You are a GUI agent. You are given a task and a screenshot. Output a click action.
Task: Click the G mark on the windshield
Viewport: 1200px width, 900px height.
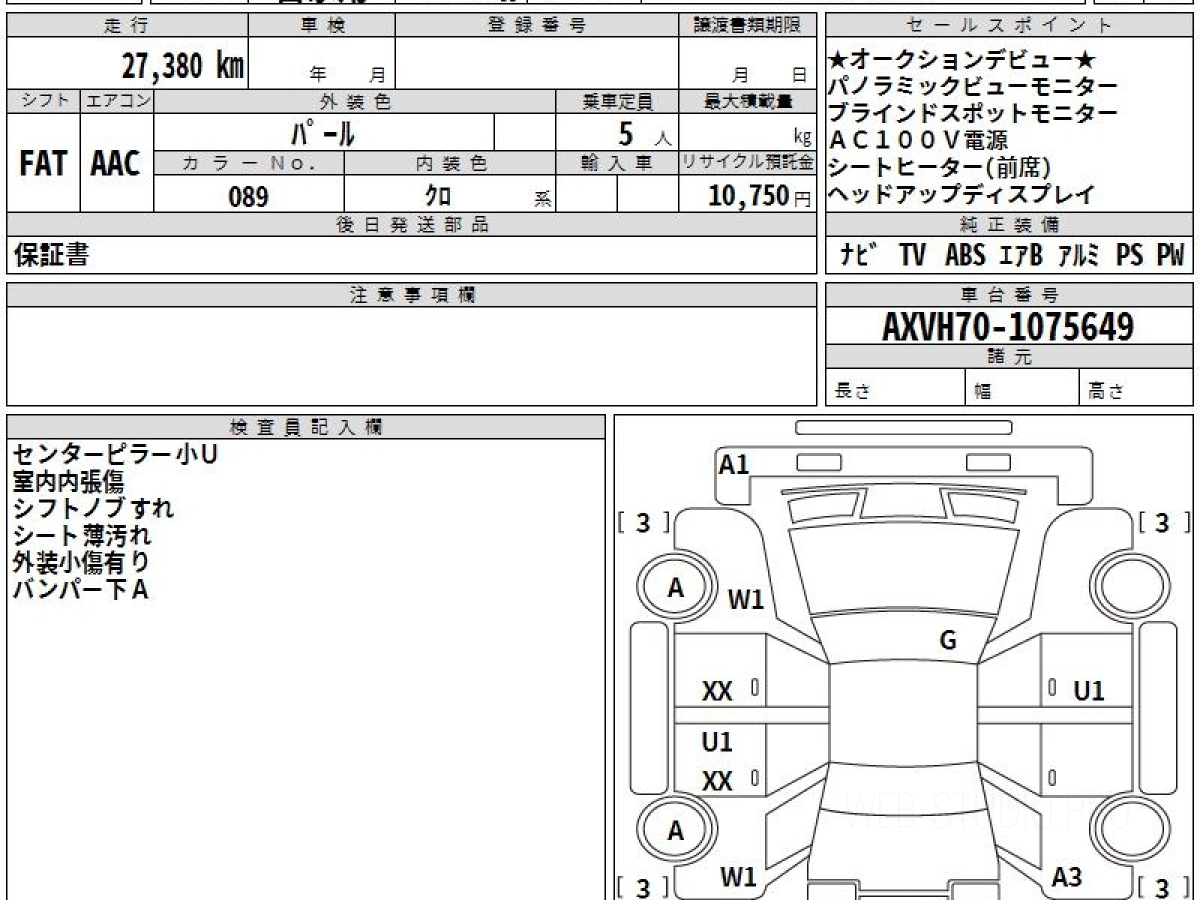point(948,641)
